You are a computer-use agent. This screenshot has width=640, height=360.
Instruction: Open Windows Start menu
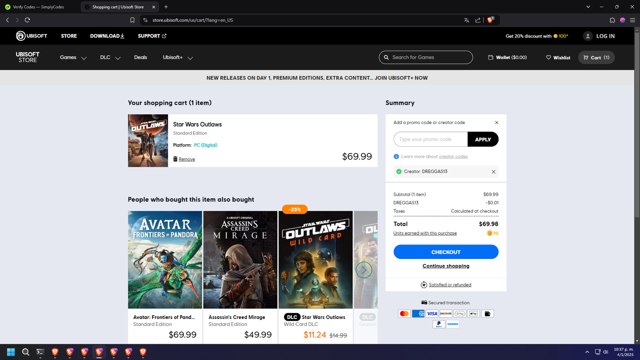tap(11, 352)
